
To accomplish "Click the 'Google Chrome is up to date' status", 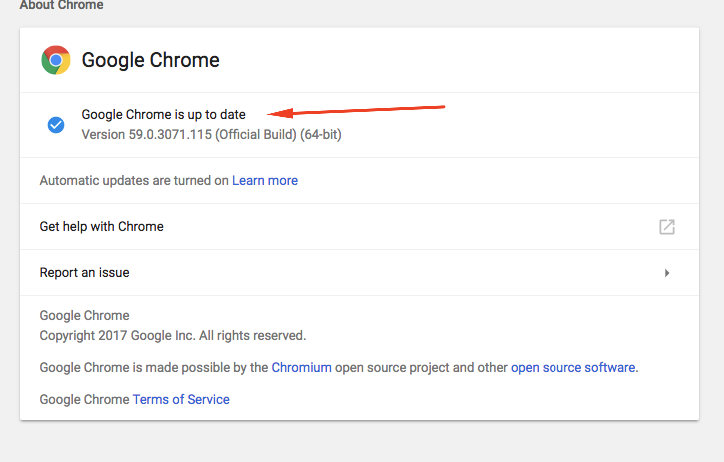I will tap(163, 115).
